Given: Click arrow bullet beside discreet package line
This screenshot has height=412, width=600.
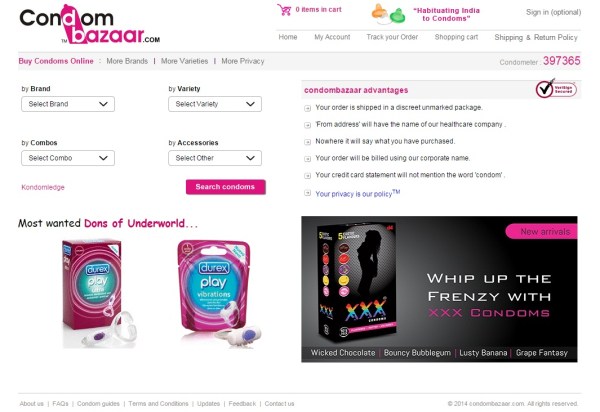Looking at the screenshot, I should point(307,108).
